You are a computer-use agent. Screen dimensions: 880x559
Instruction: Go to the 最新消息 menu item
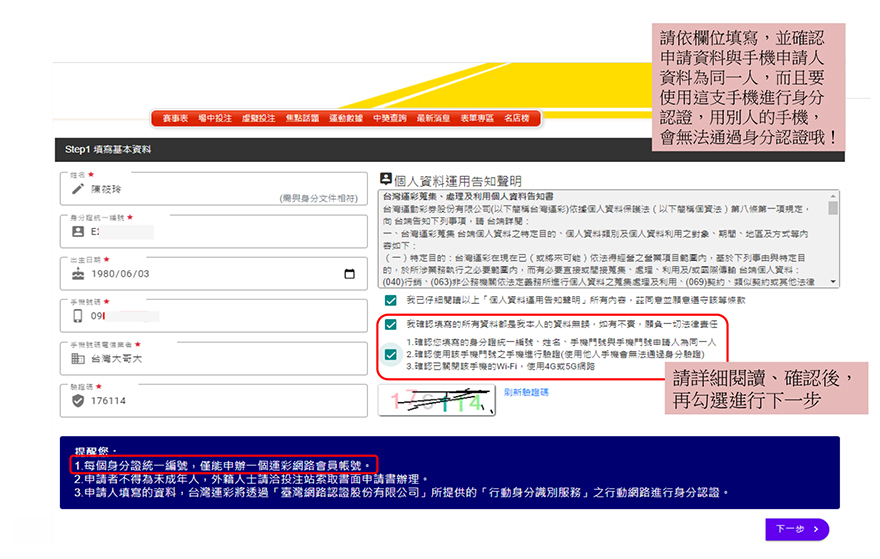pyautogui.click(x=432, y=118)
